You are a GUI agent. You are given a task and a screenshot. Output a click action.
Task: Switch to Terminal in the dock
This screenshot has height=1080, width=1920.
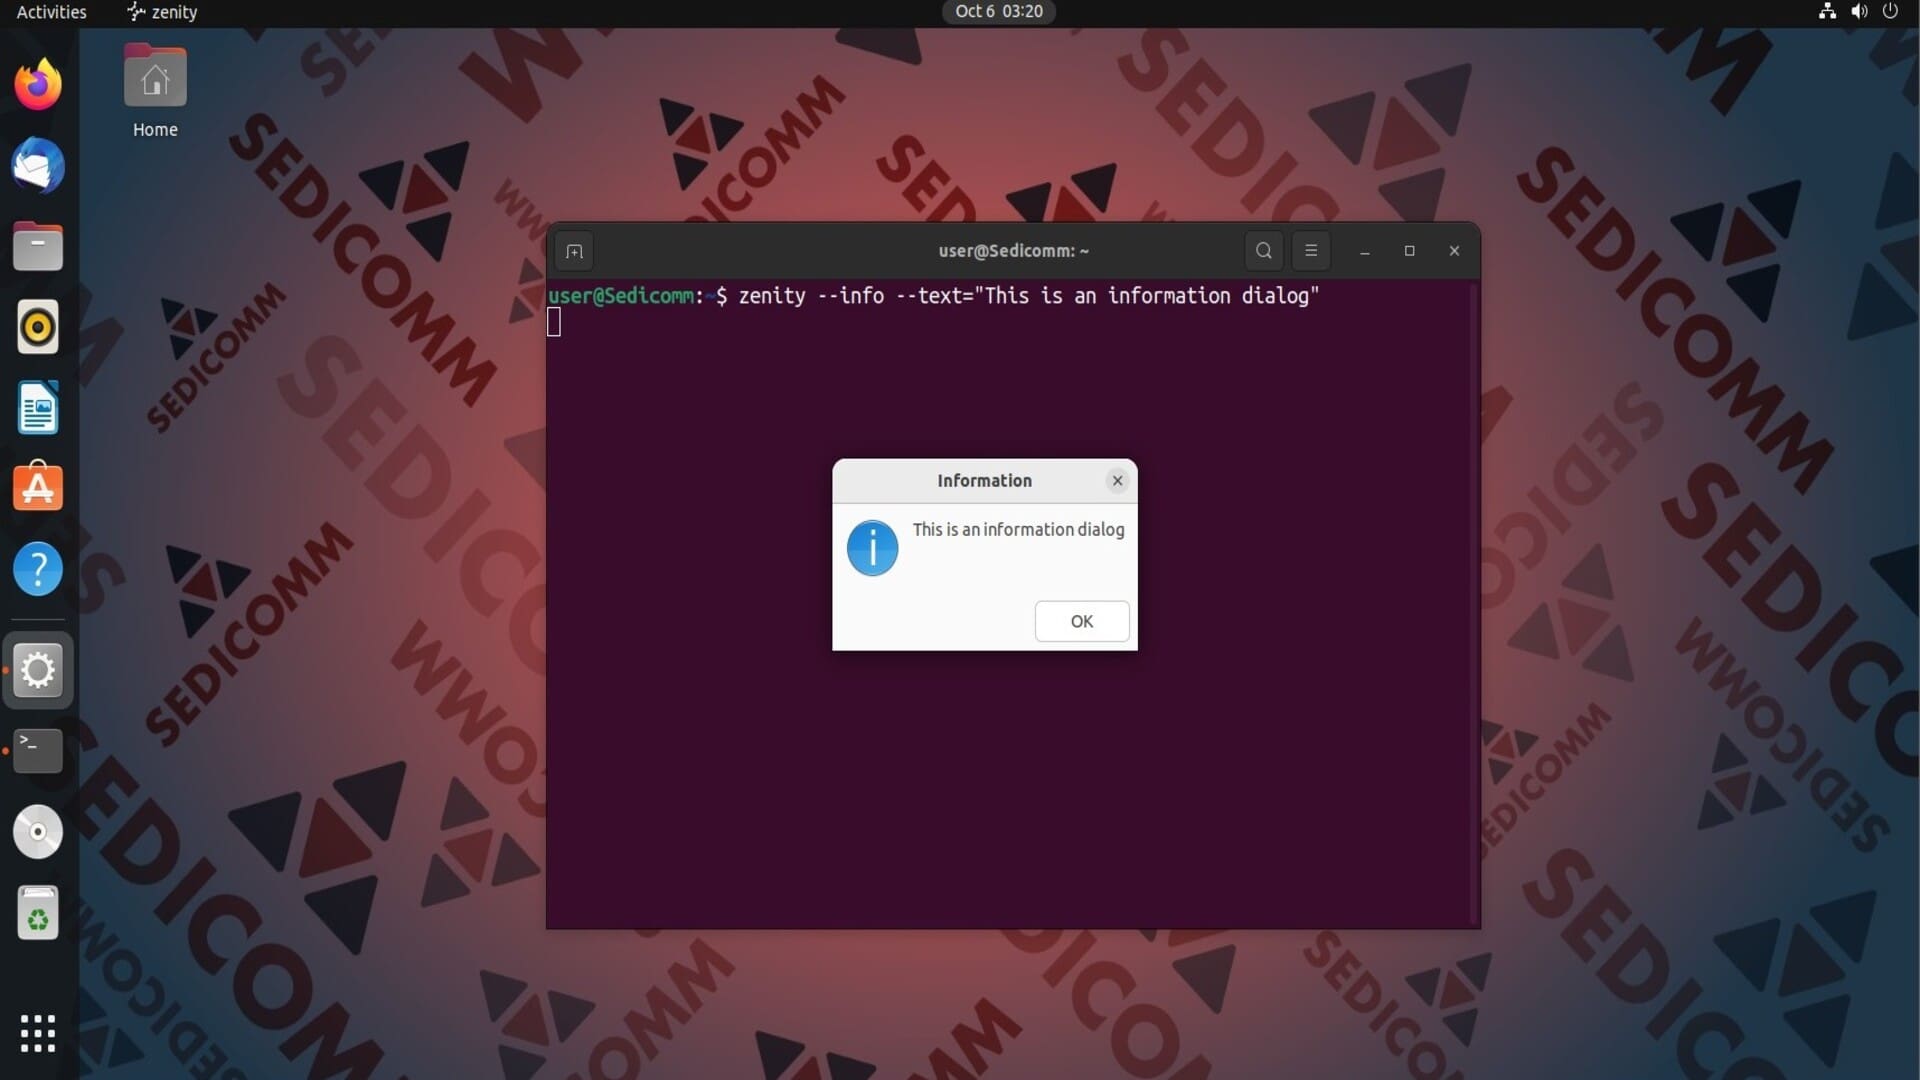tap(38, 750)
